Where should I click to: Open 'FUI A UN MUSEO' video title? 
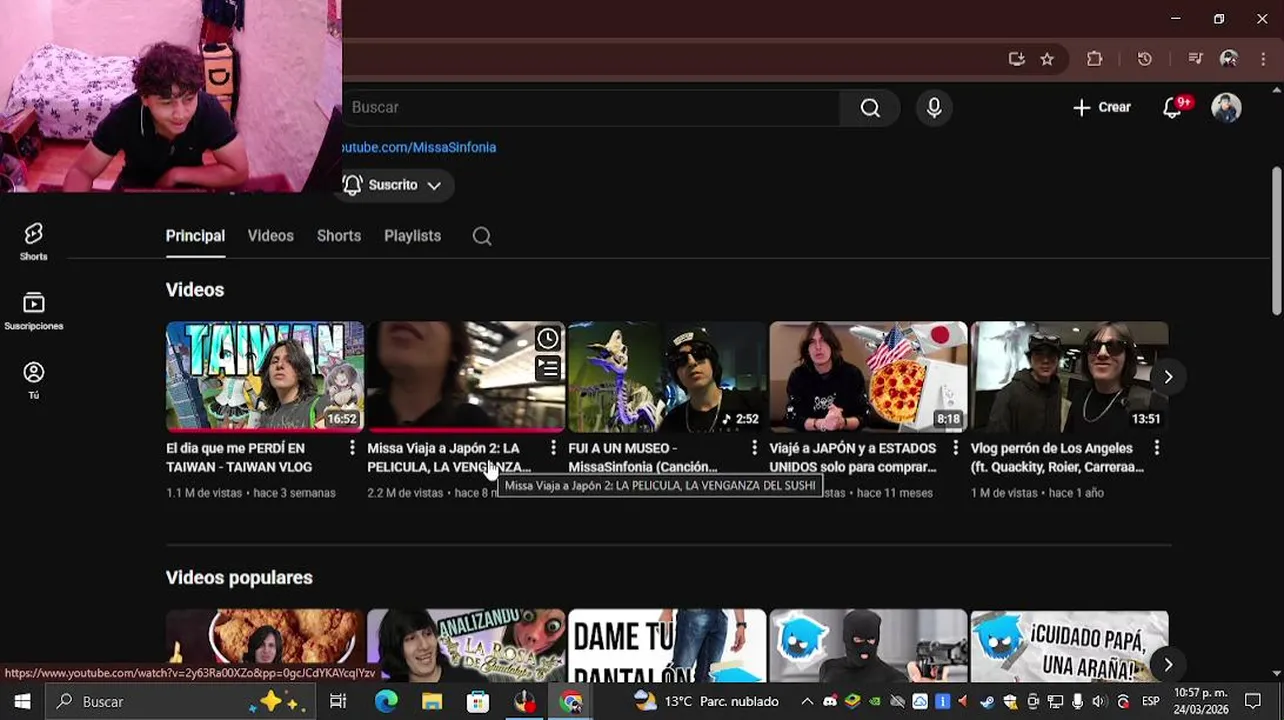pos(642,457)
